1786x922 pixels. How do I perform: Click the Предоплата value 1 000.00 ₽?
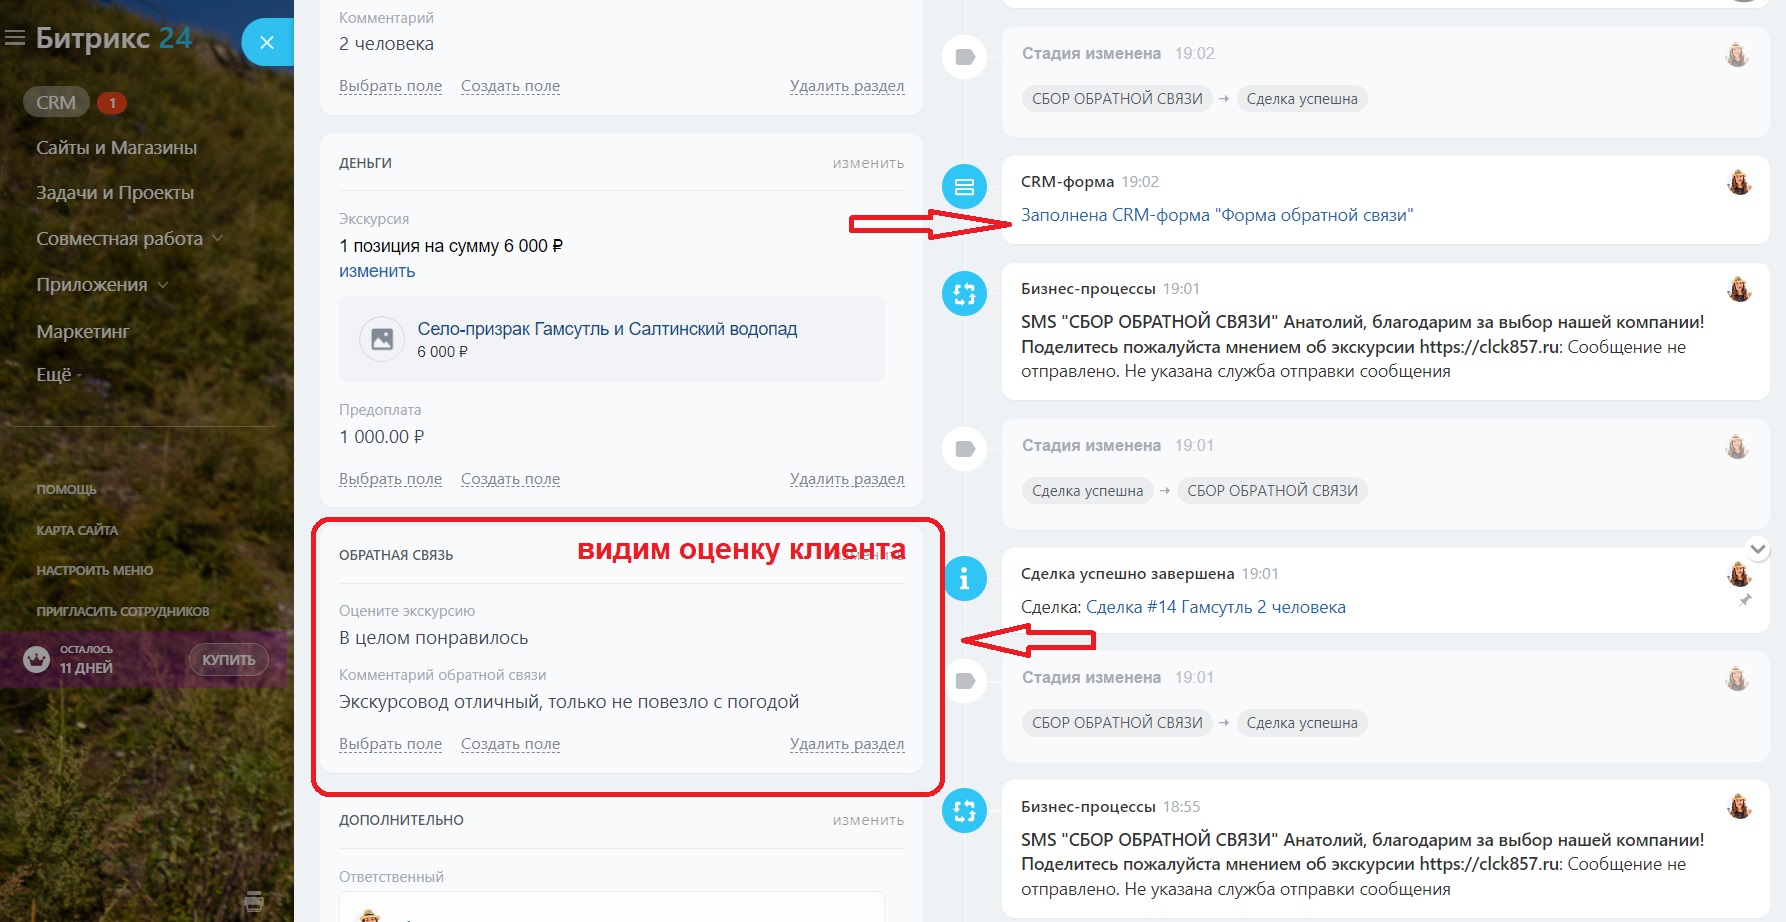pos(382,437)
